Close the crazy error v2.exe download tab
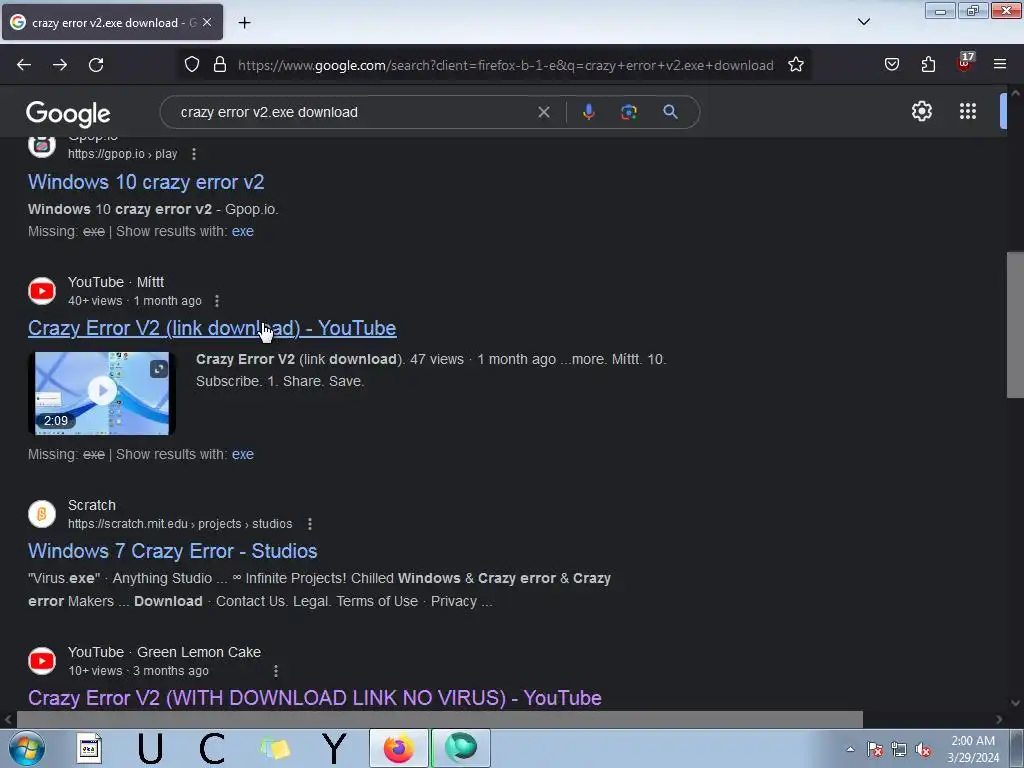Screen dimensions: 1024x768 point(207,22)
